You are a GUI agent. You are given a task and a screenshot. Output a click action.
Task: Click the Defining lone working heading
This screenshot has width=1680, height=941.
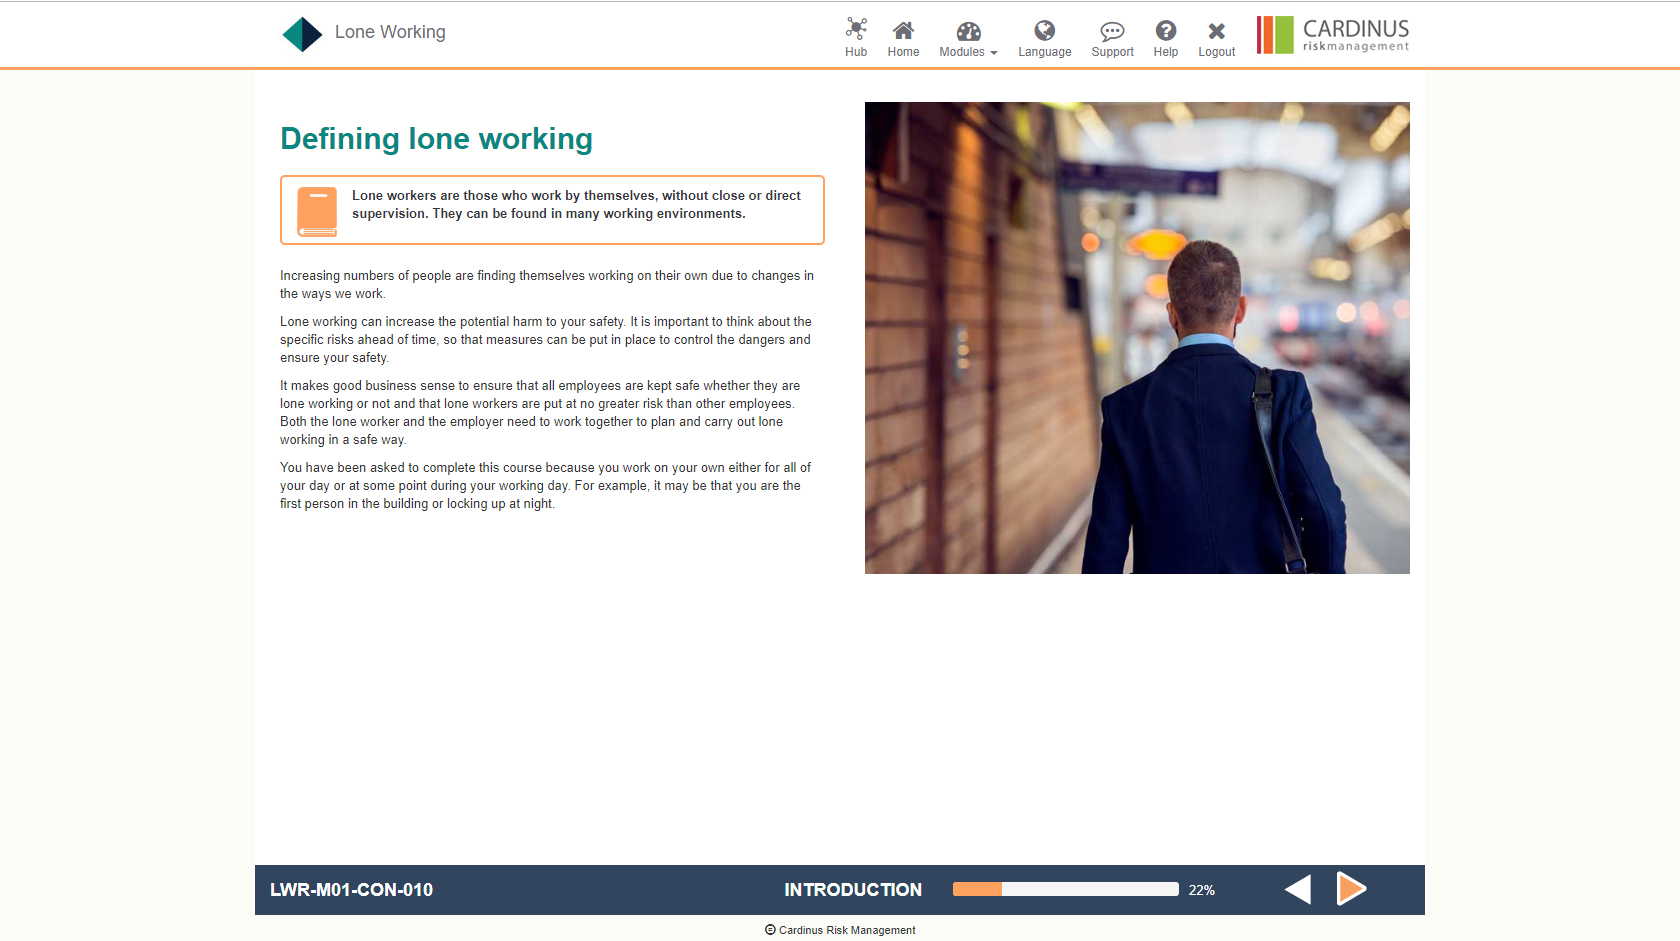tap(436, 138)
